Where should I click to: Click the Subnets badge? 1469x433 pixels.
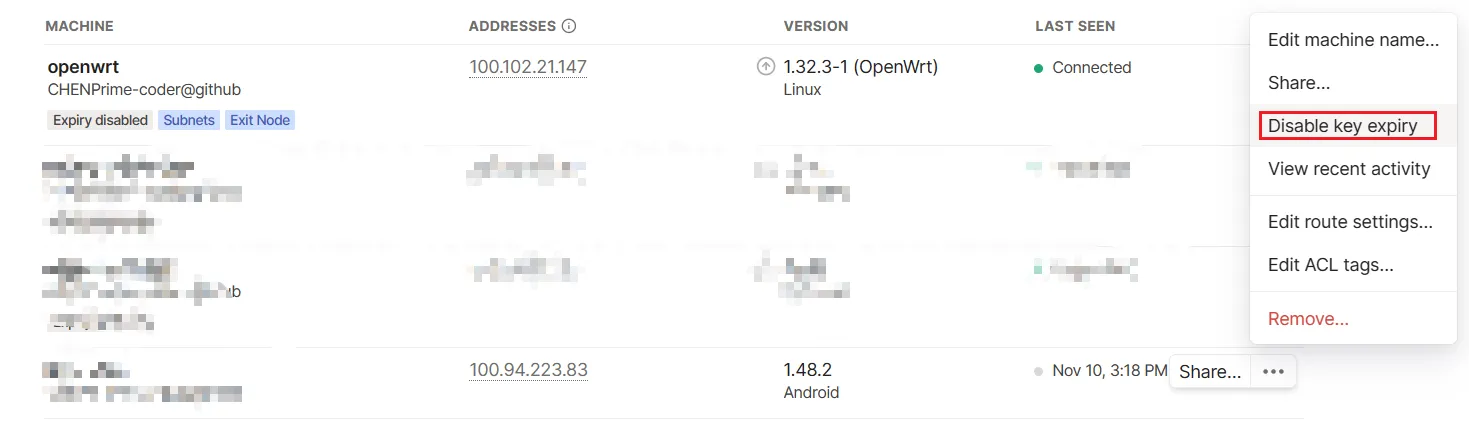pyautogui.click(x=189, y=120)
